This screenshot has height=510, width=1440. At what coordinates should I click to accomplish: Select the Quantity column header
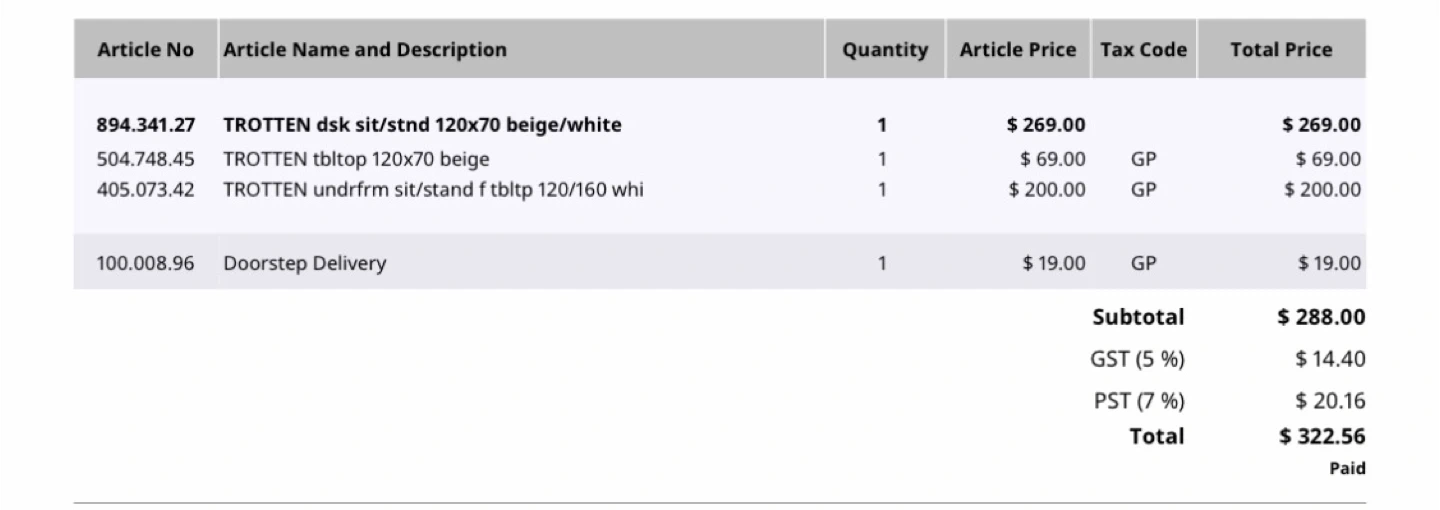tap(884, 50)
